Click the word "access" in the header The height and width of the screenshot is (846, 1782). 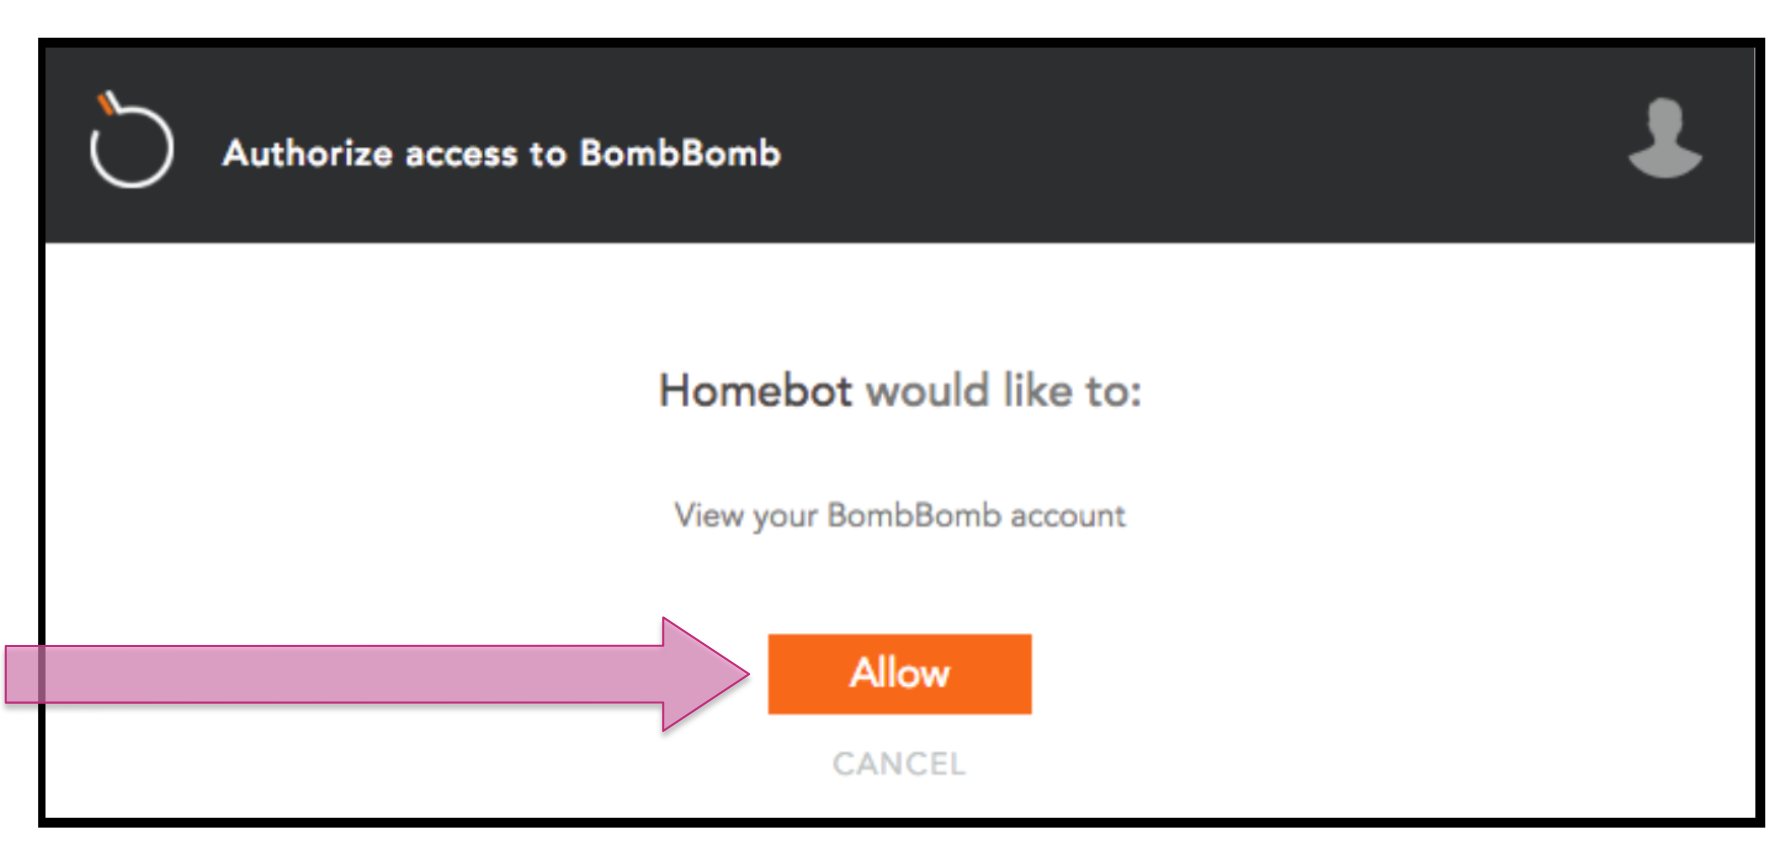coord(461,153)
